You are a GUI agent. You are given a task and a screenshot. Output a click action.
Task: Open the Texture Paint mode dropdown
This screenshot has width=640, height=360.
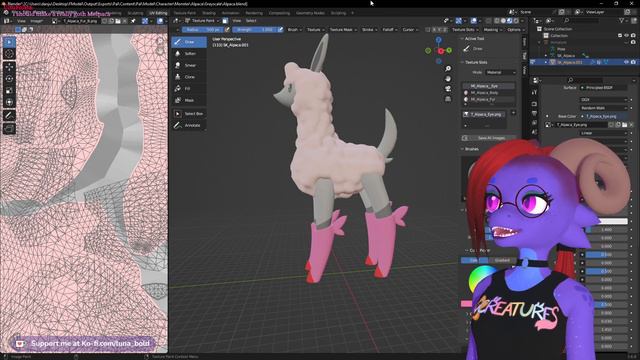click(x=203, y=20)
